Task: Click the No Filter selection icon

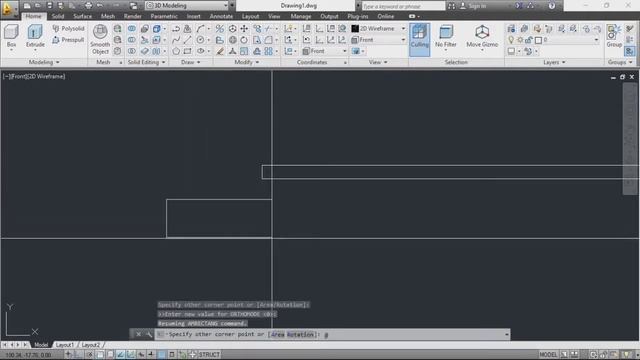Action: (446, 37)
